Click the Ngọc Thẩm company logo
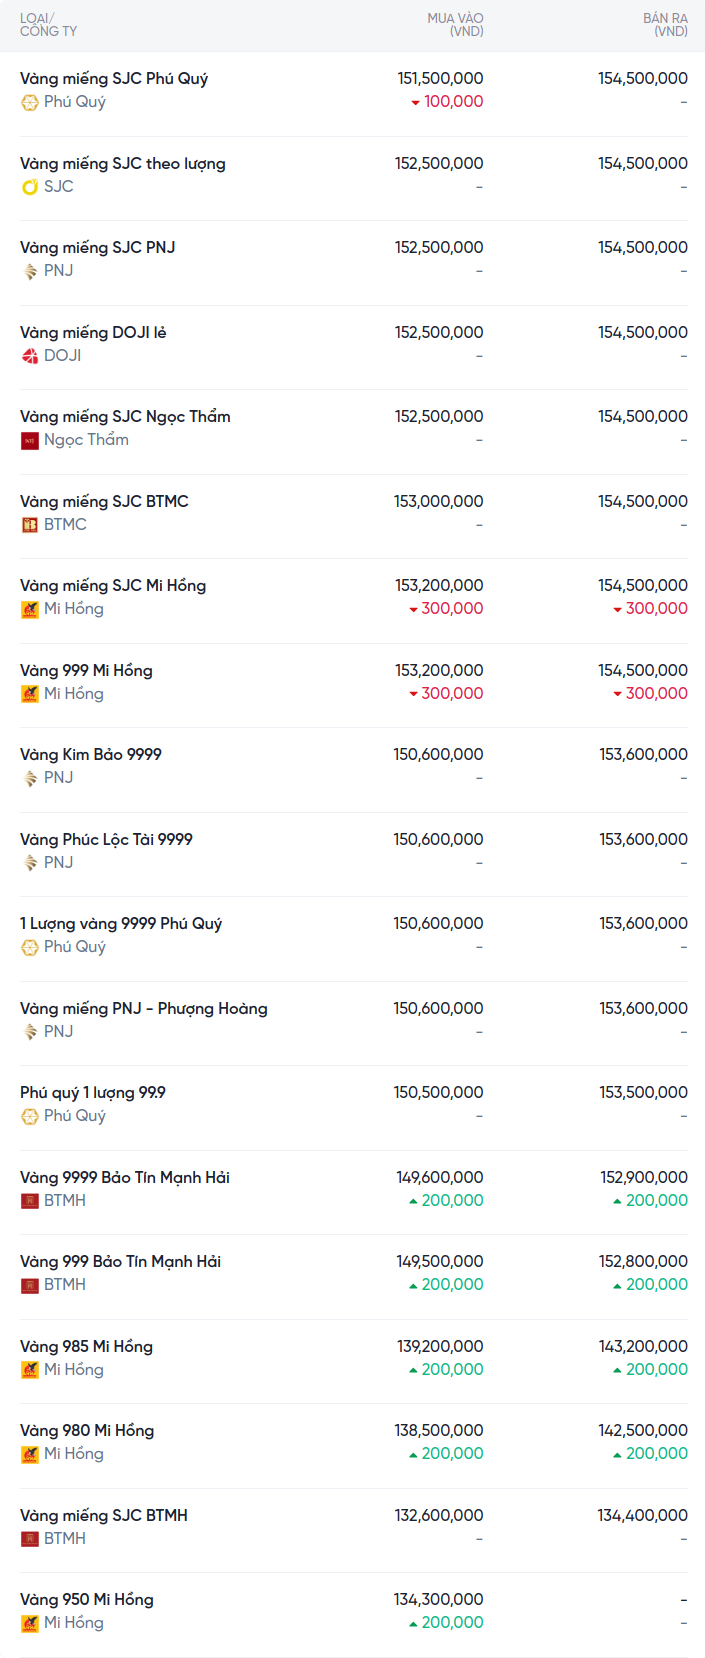This screenshot has width=705, height=1658. click(x=30, y=440)
